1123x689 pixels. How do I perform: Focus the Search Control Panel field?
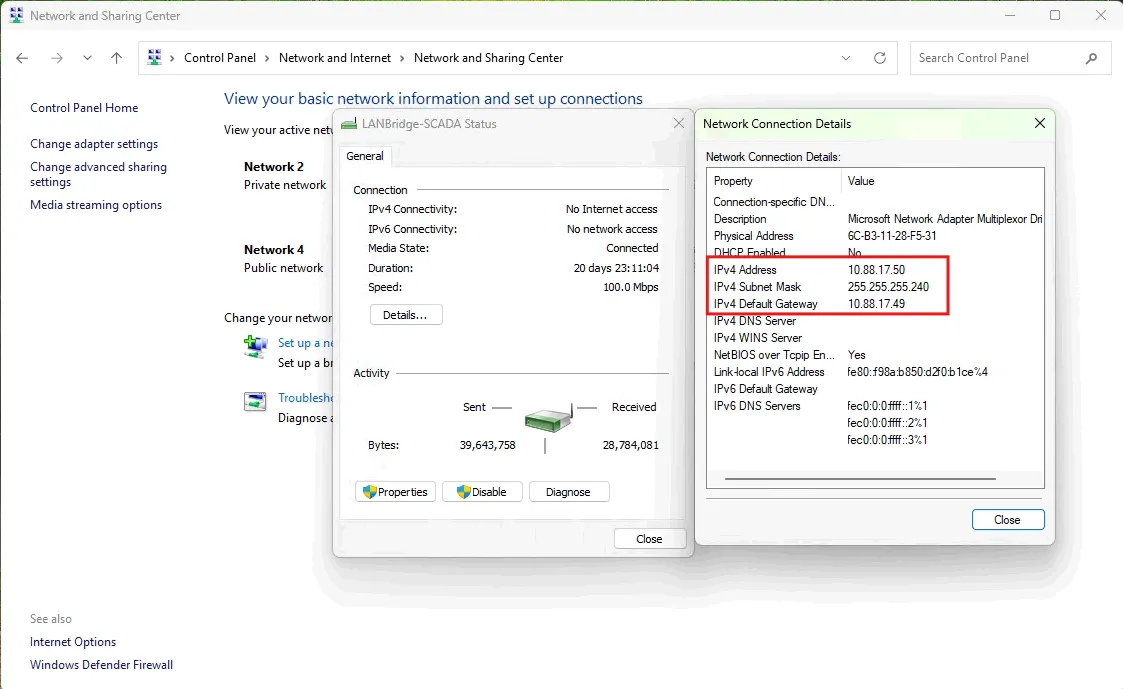point(1010,58)
